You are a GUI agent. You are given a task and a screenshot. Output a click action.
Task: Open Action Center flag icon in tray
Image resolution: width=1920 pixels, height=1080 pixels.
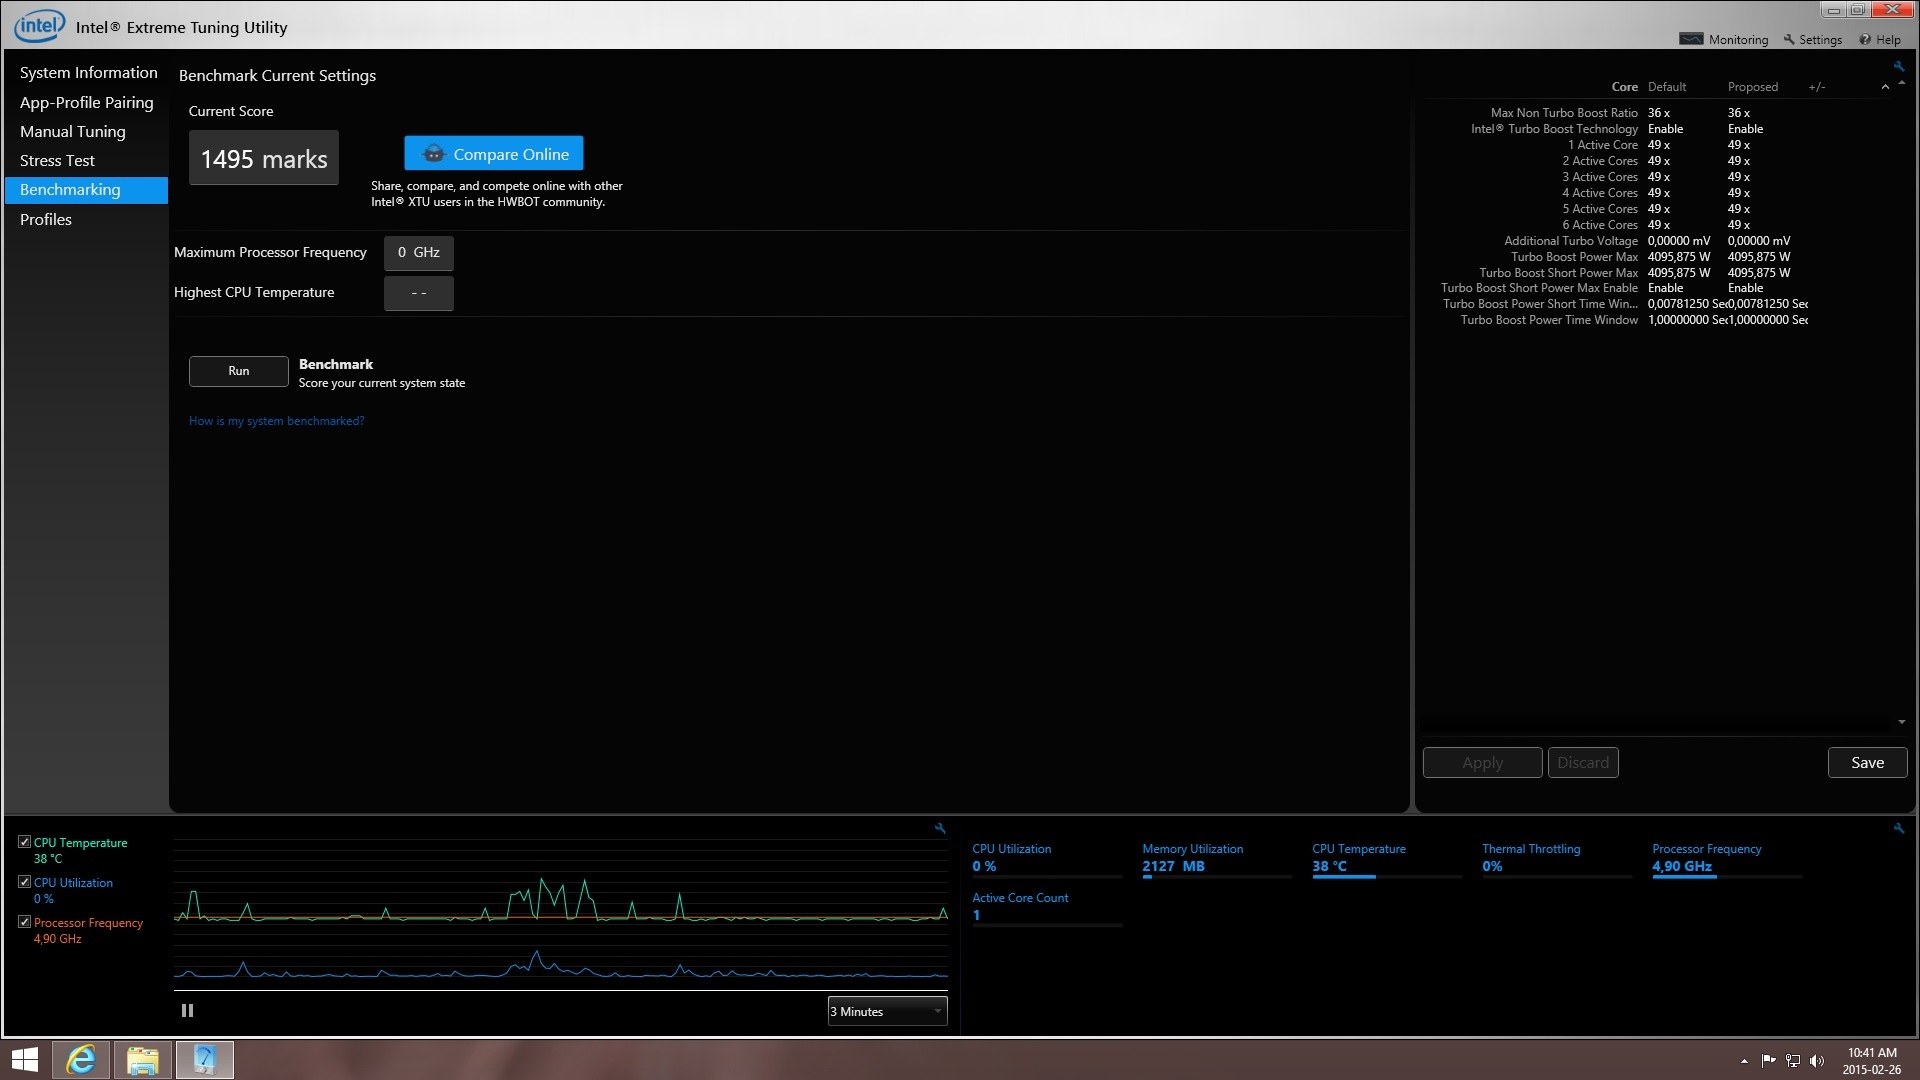pyautogui.click(x=1768, y=1061)
